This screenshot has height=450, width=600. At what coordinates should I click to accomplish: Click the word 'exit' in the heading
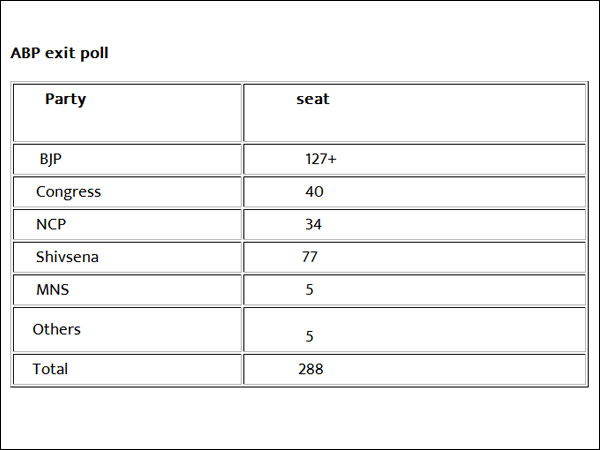[60, 53]
